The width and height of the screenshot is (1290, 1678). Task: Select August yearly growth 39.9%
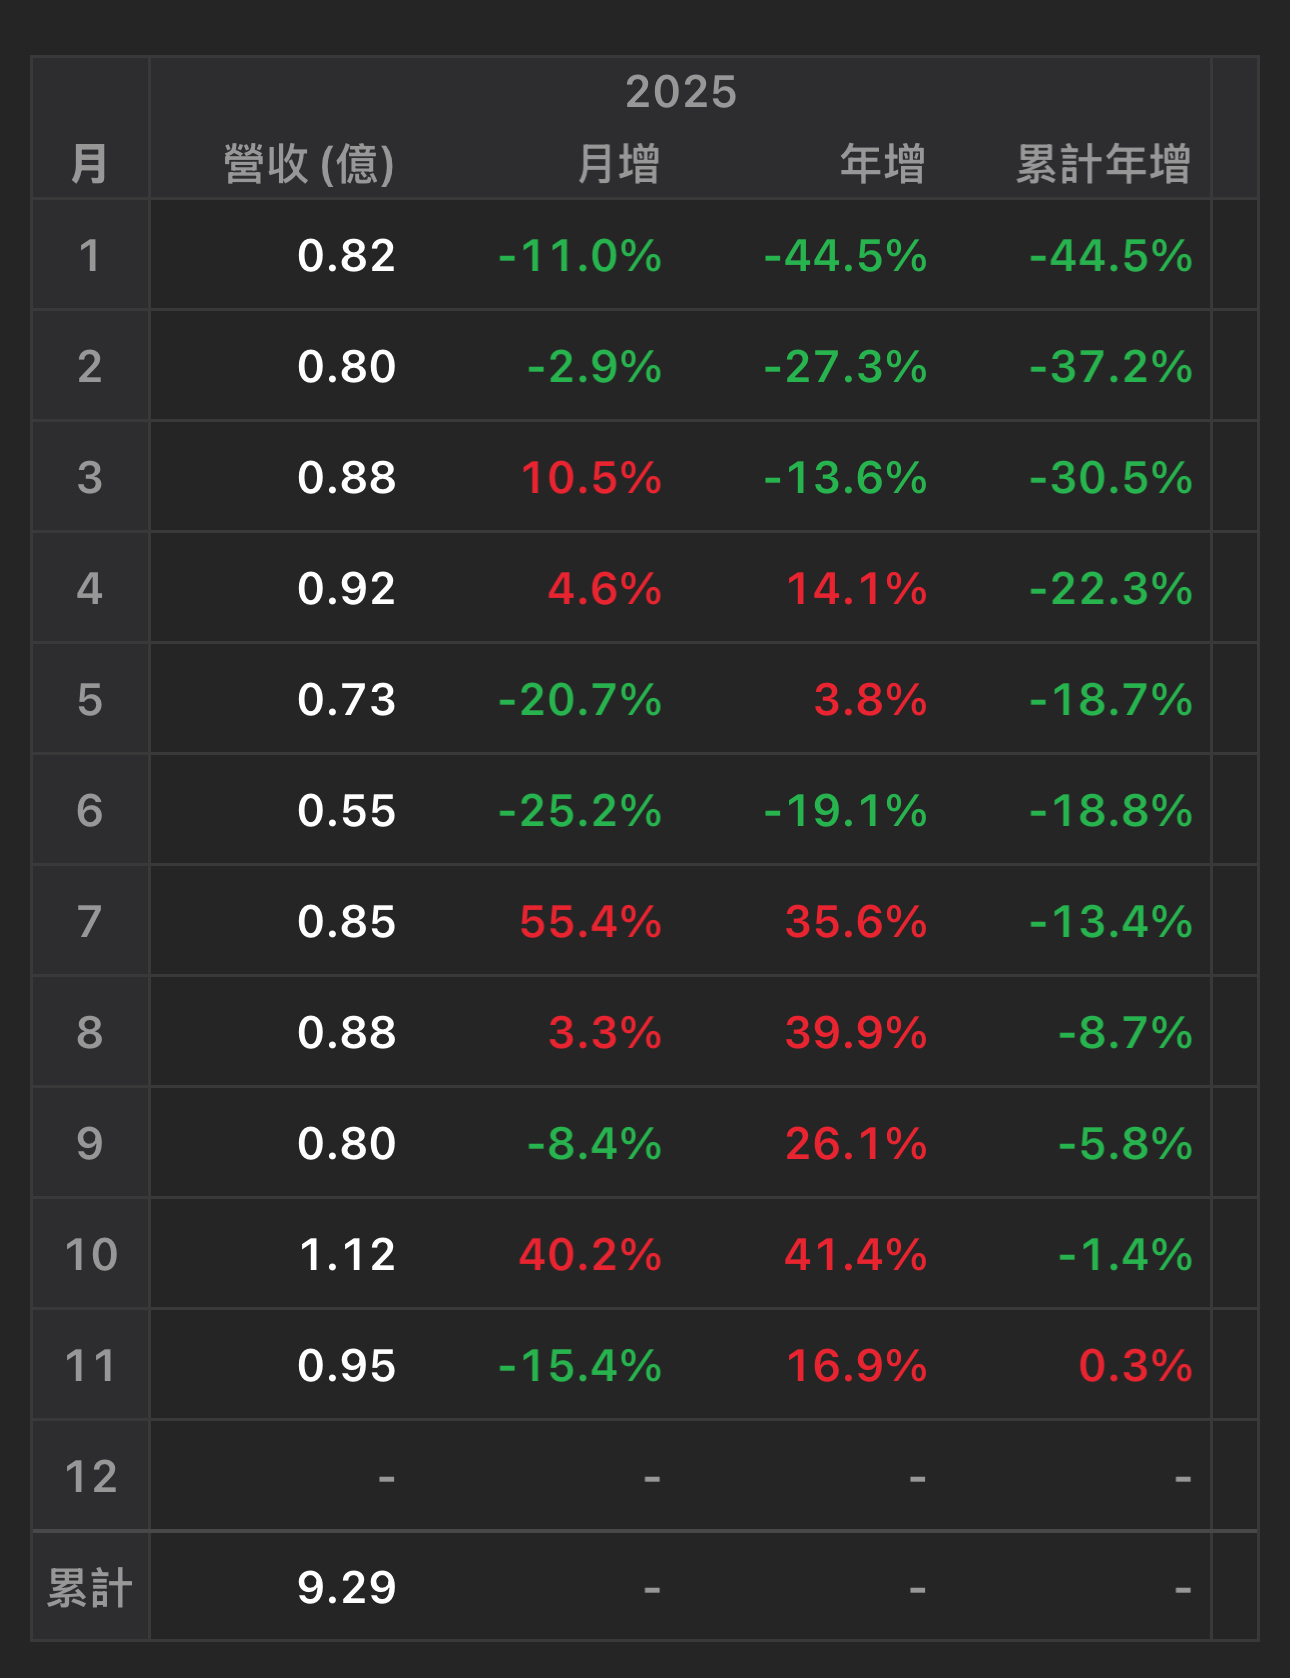tap(857, 1032)
